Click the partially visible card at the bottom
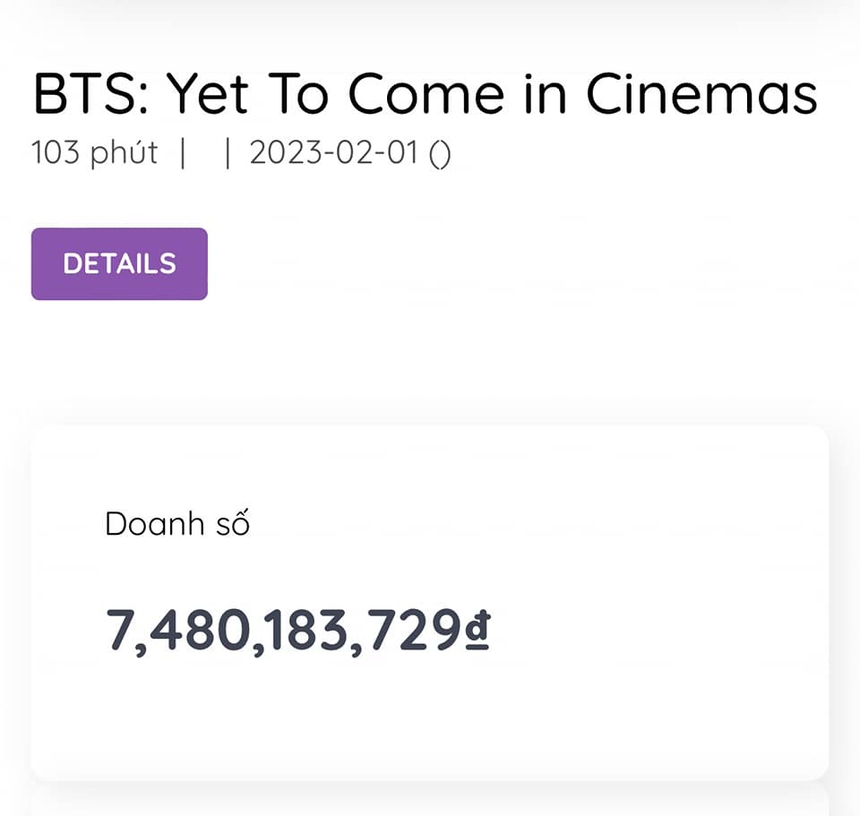The height and width of the screenshot is (816, 860). [430, 801]
